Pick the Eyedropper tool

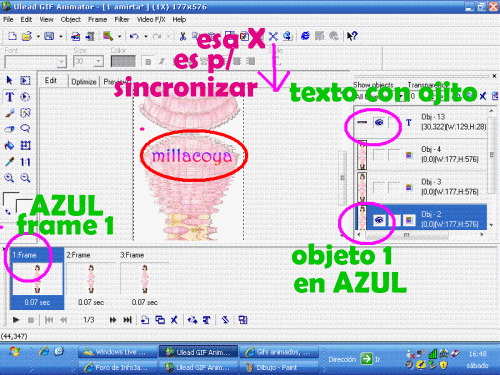9,162
